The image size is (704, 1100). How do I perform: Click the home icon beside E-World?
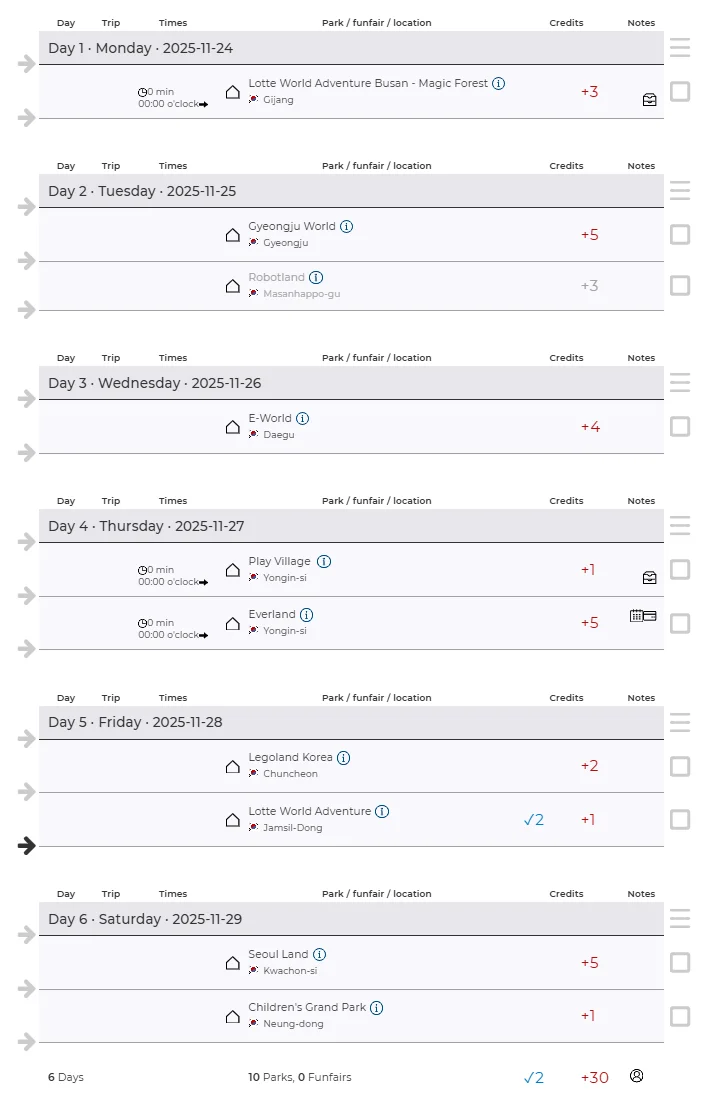point(233,427)
